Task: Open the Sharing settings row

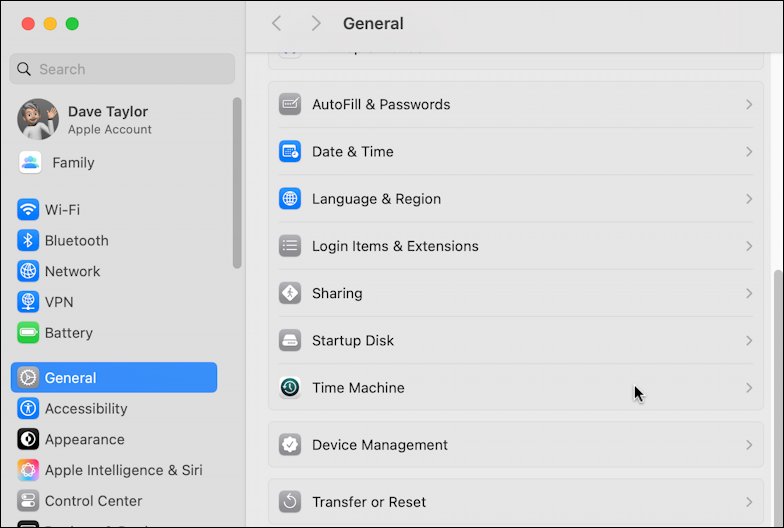Action: pyautogui.click(x=516, y=293)
